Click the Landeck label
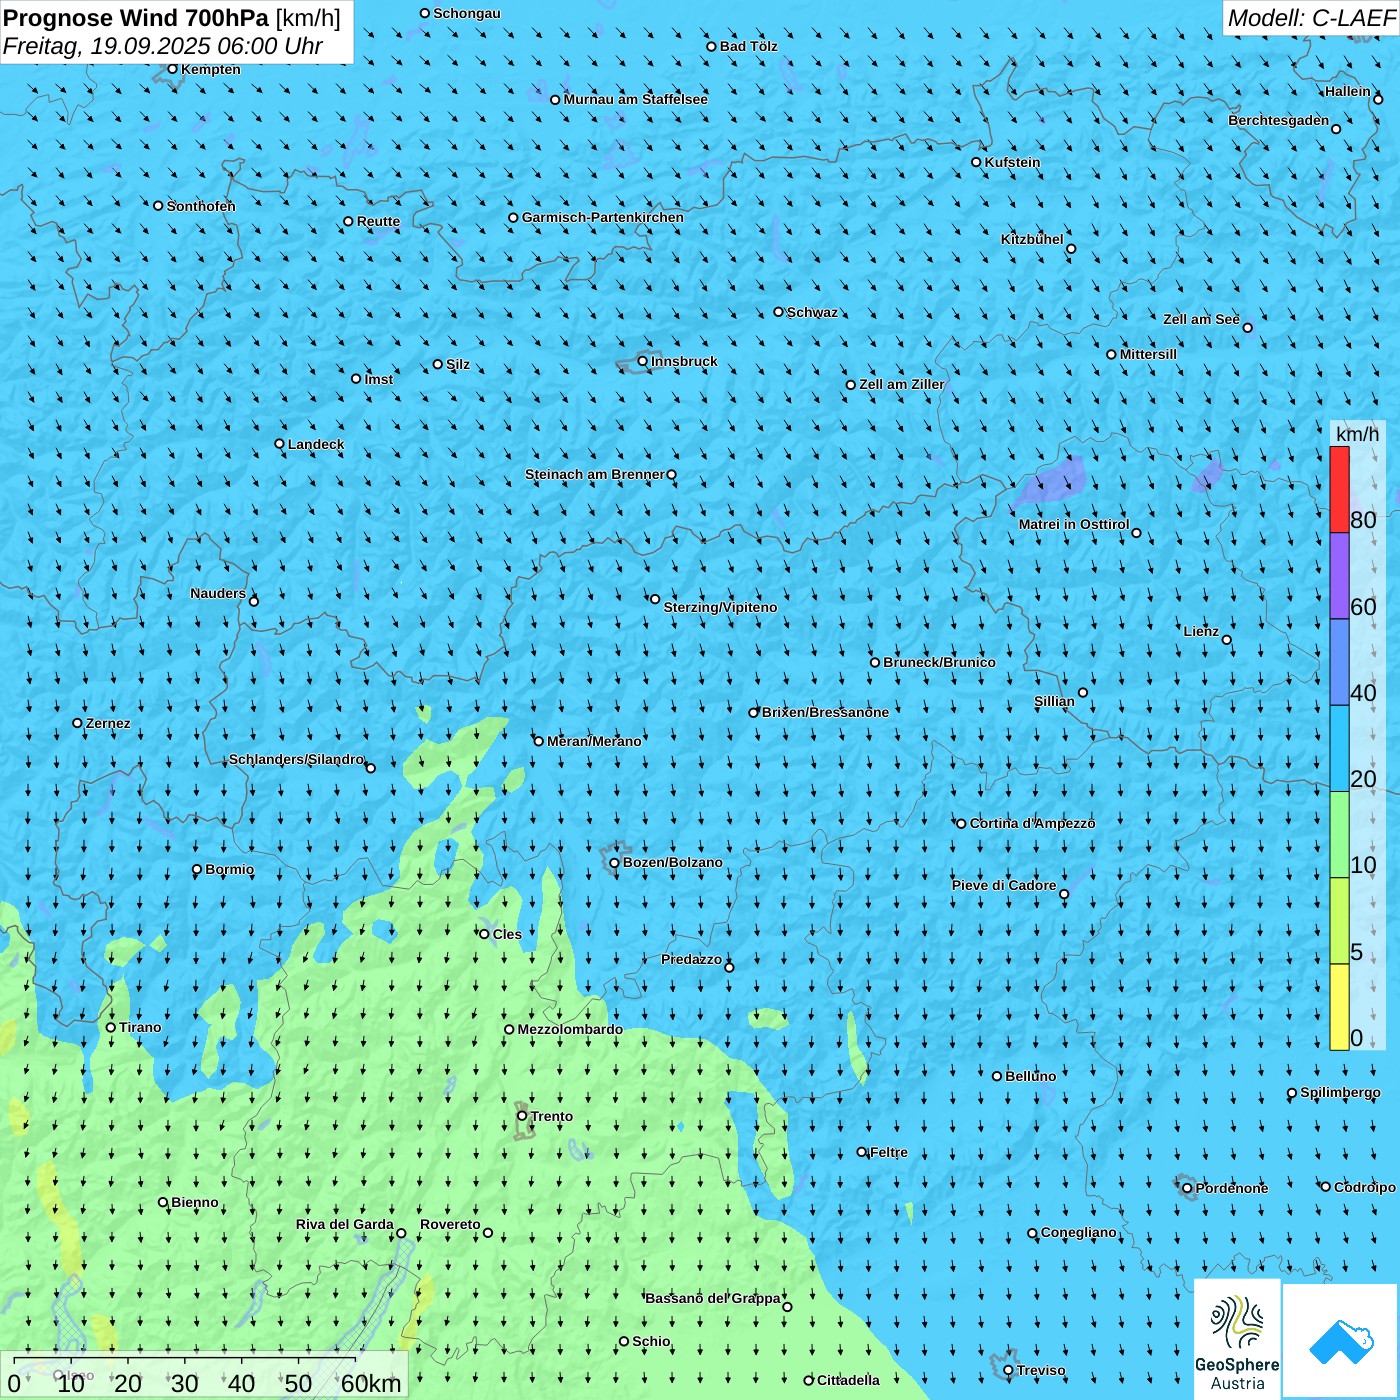This screenshot has height=1400, width=1400. [316, 444]
